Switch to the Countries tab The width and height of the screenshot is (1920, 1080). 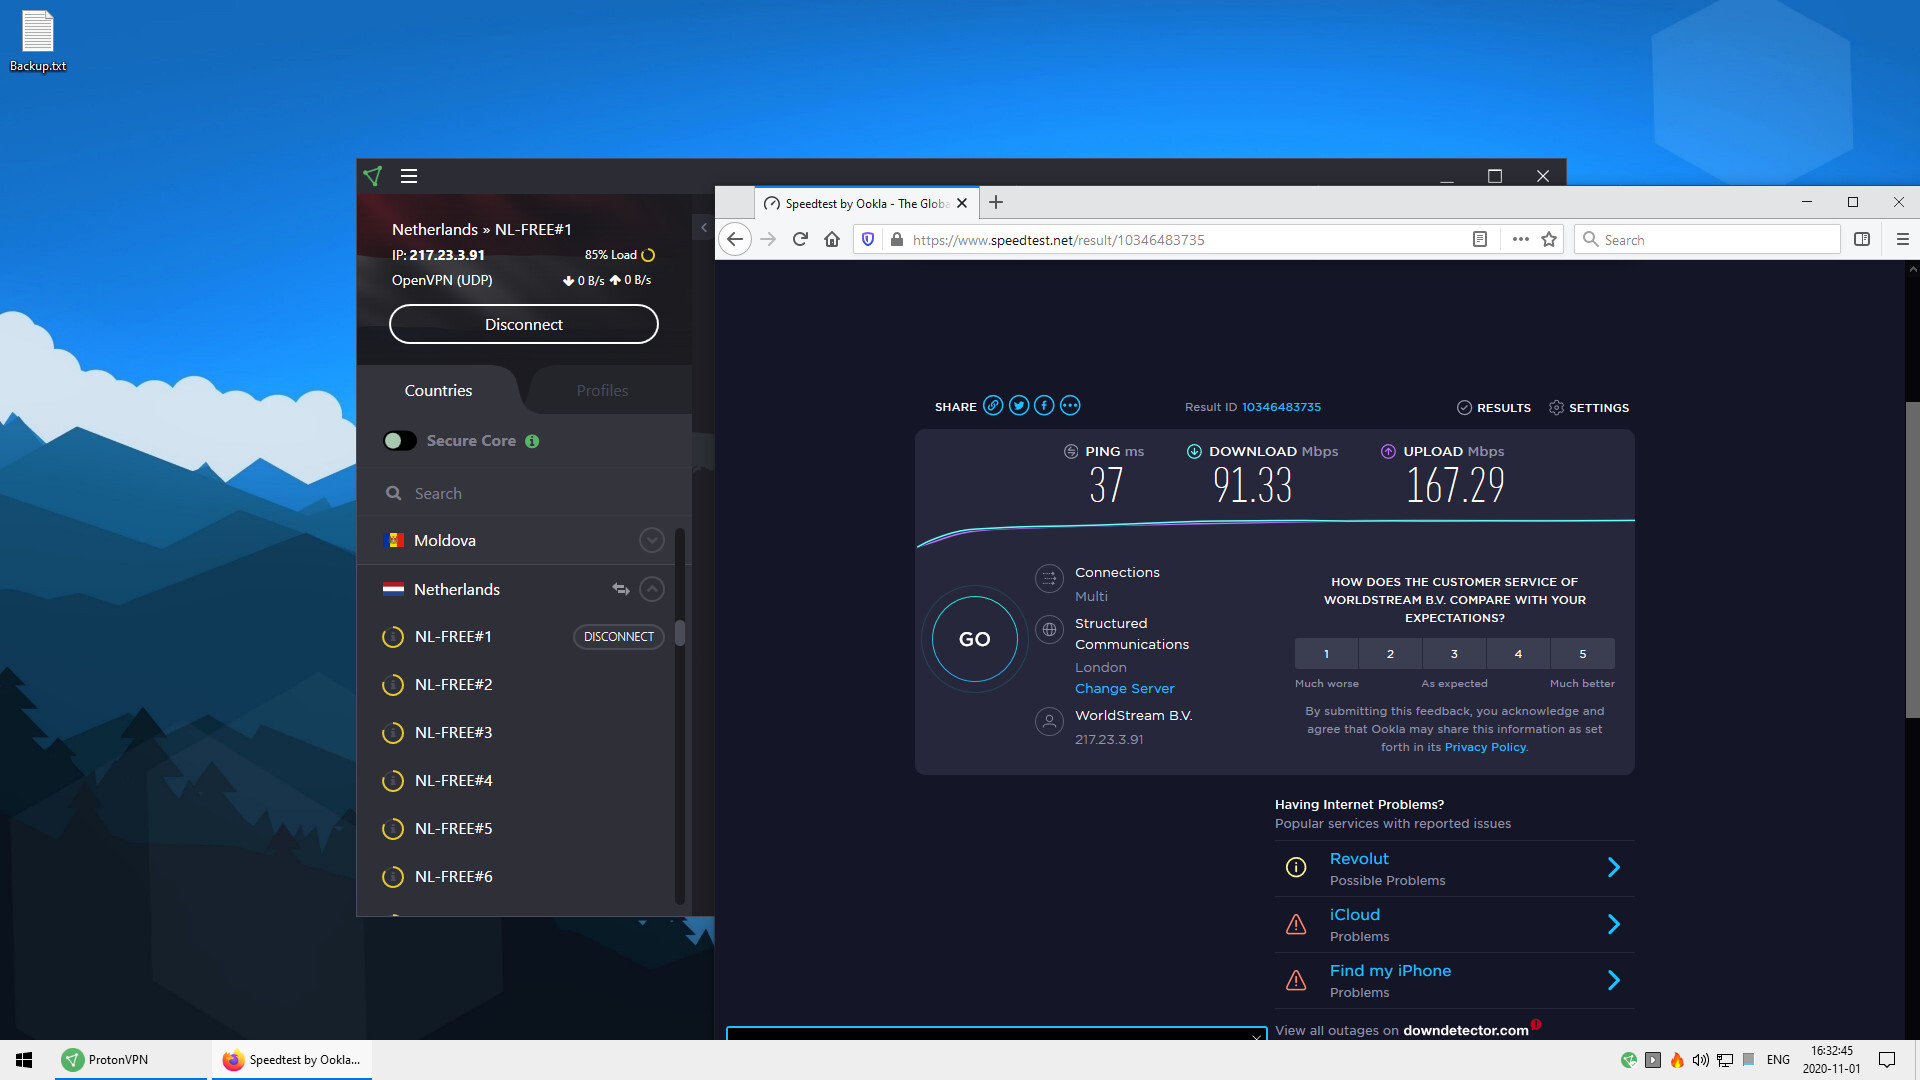point(438,390)
